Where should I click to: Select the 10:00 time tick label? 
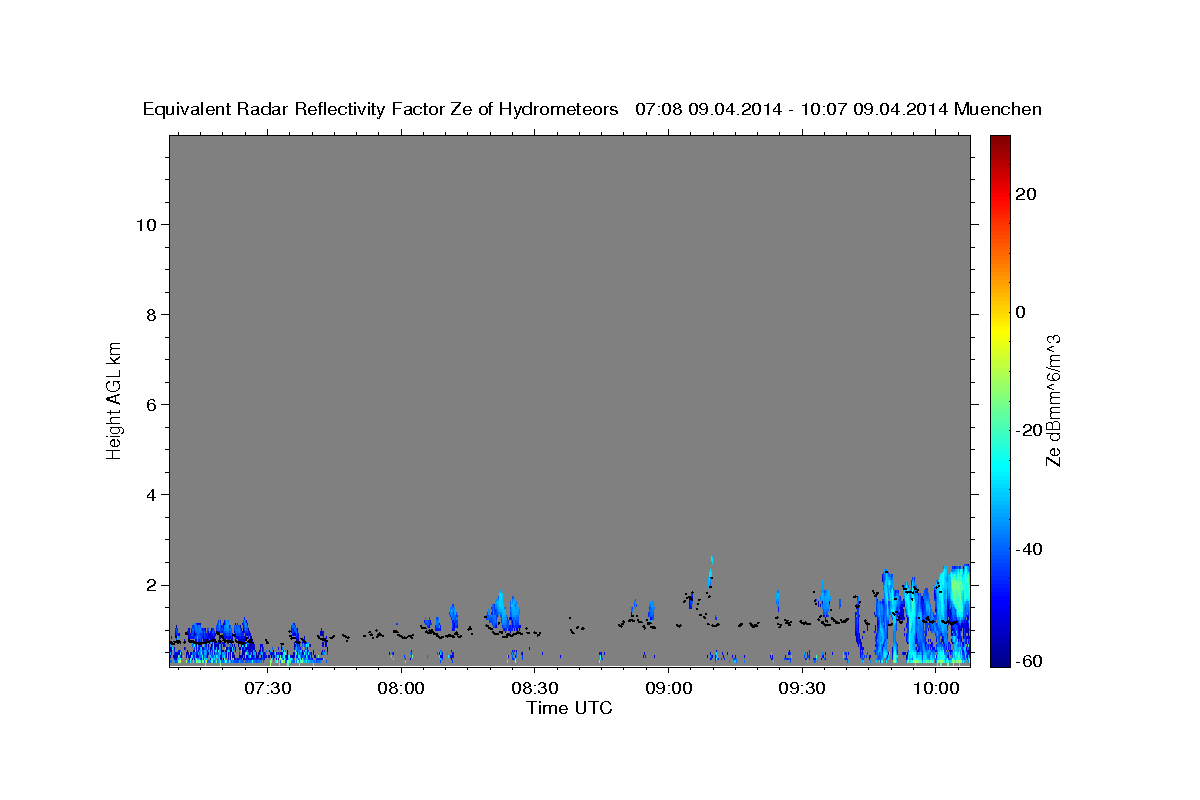point(936,688)
